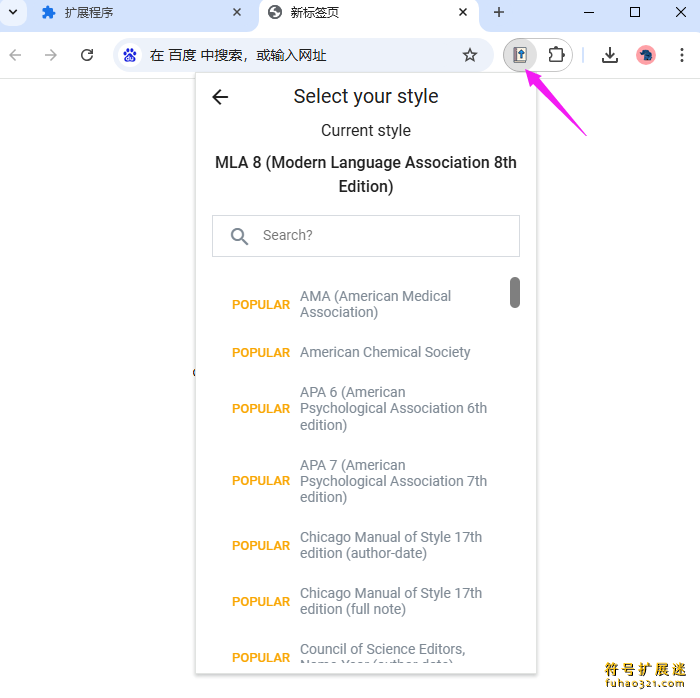Select Chicago 17th edition (full note) style

pos(391,601)
